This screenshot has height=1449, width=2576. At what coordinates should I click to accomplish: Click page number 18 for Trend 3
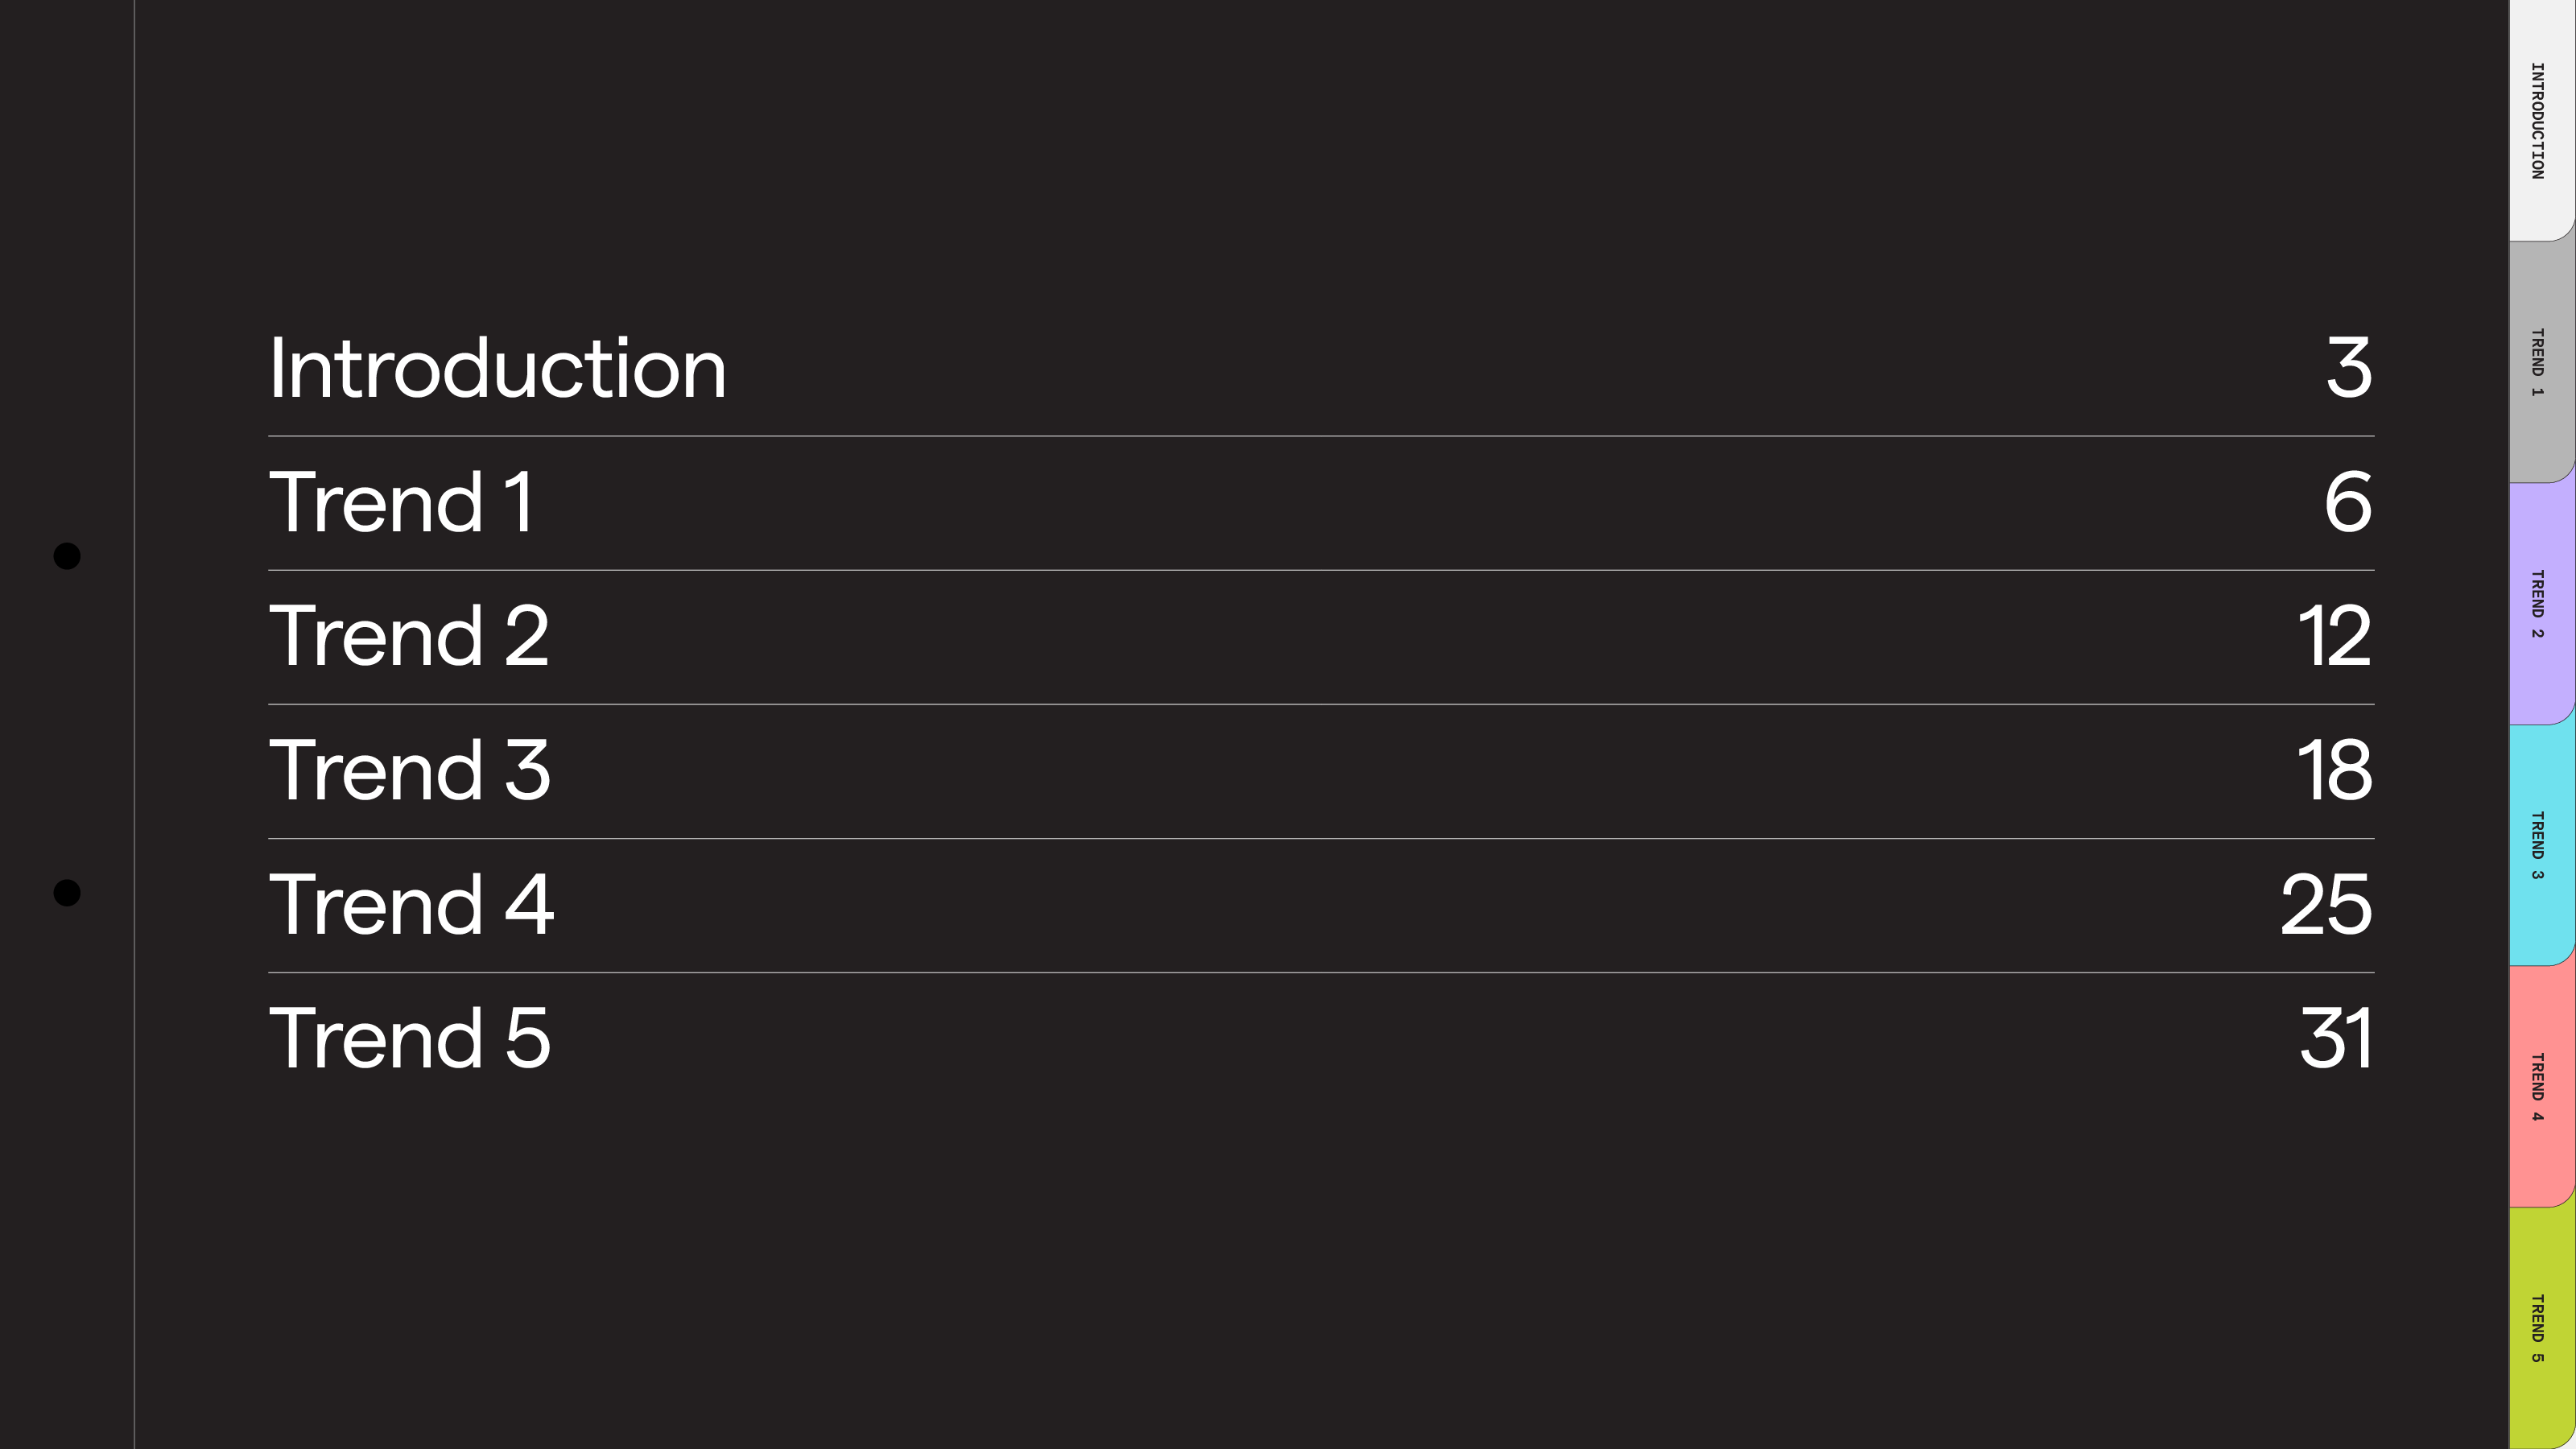click(2334, 770)
